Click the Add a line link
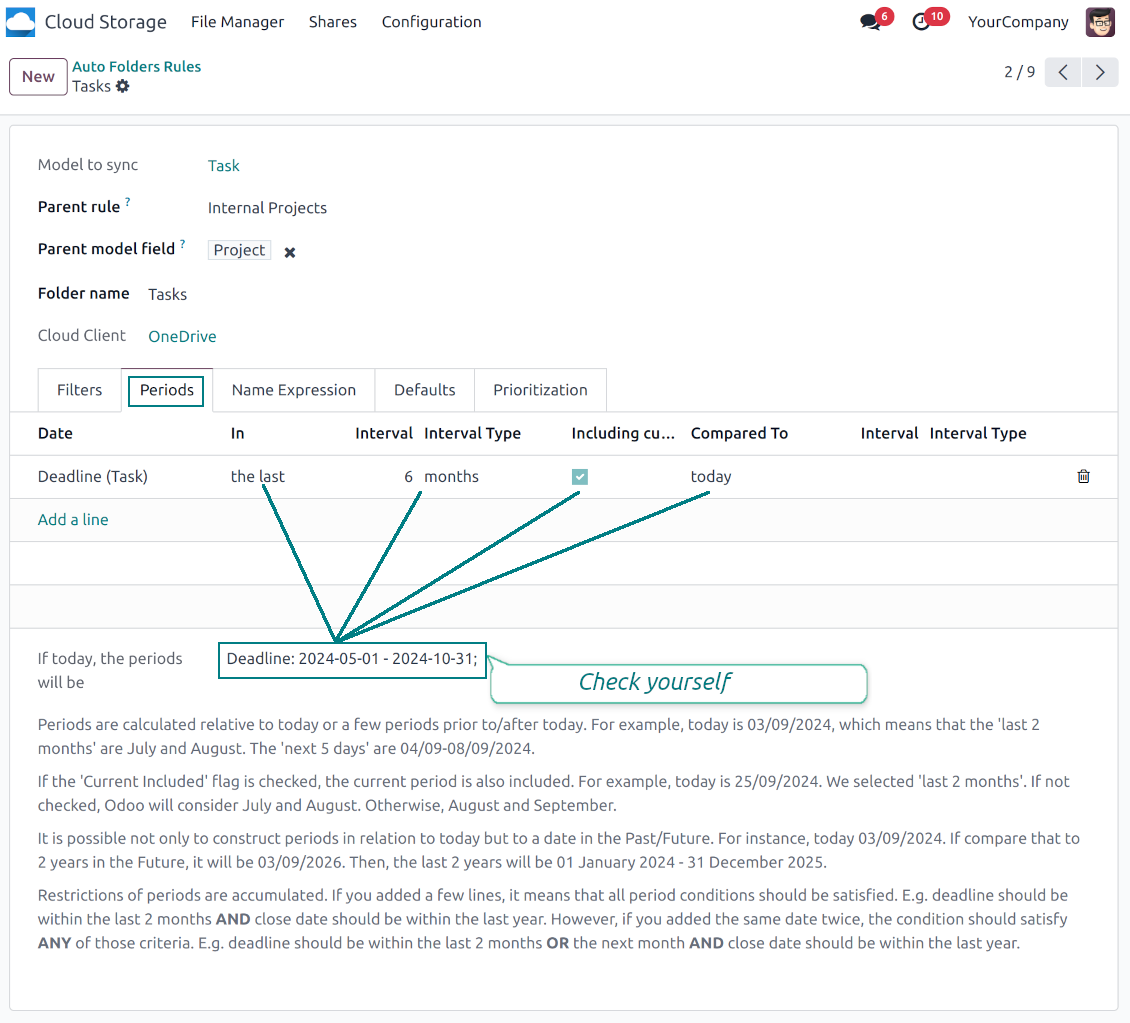 tap(73, 520)
